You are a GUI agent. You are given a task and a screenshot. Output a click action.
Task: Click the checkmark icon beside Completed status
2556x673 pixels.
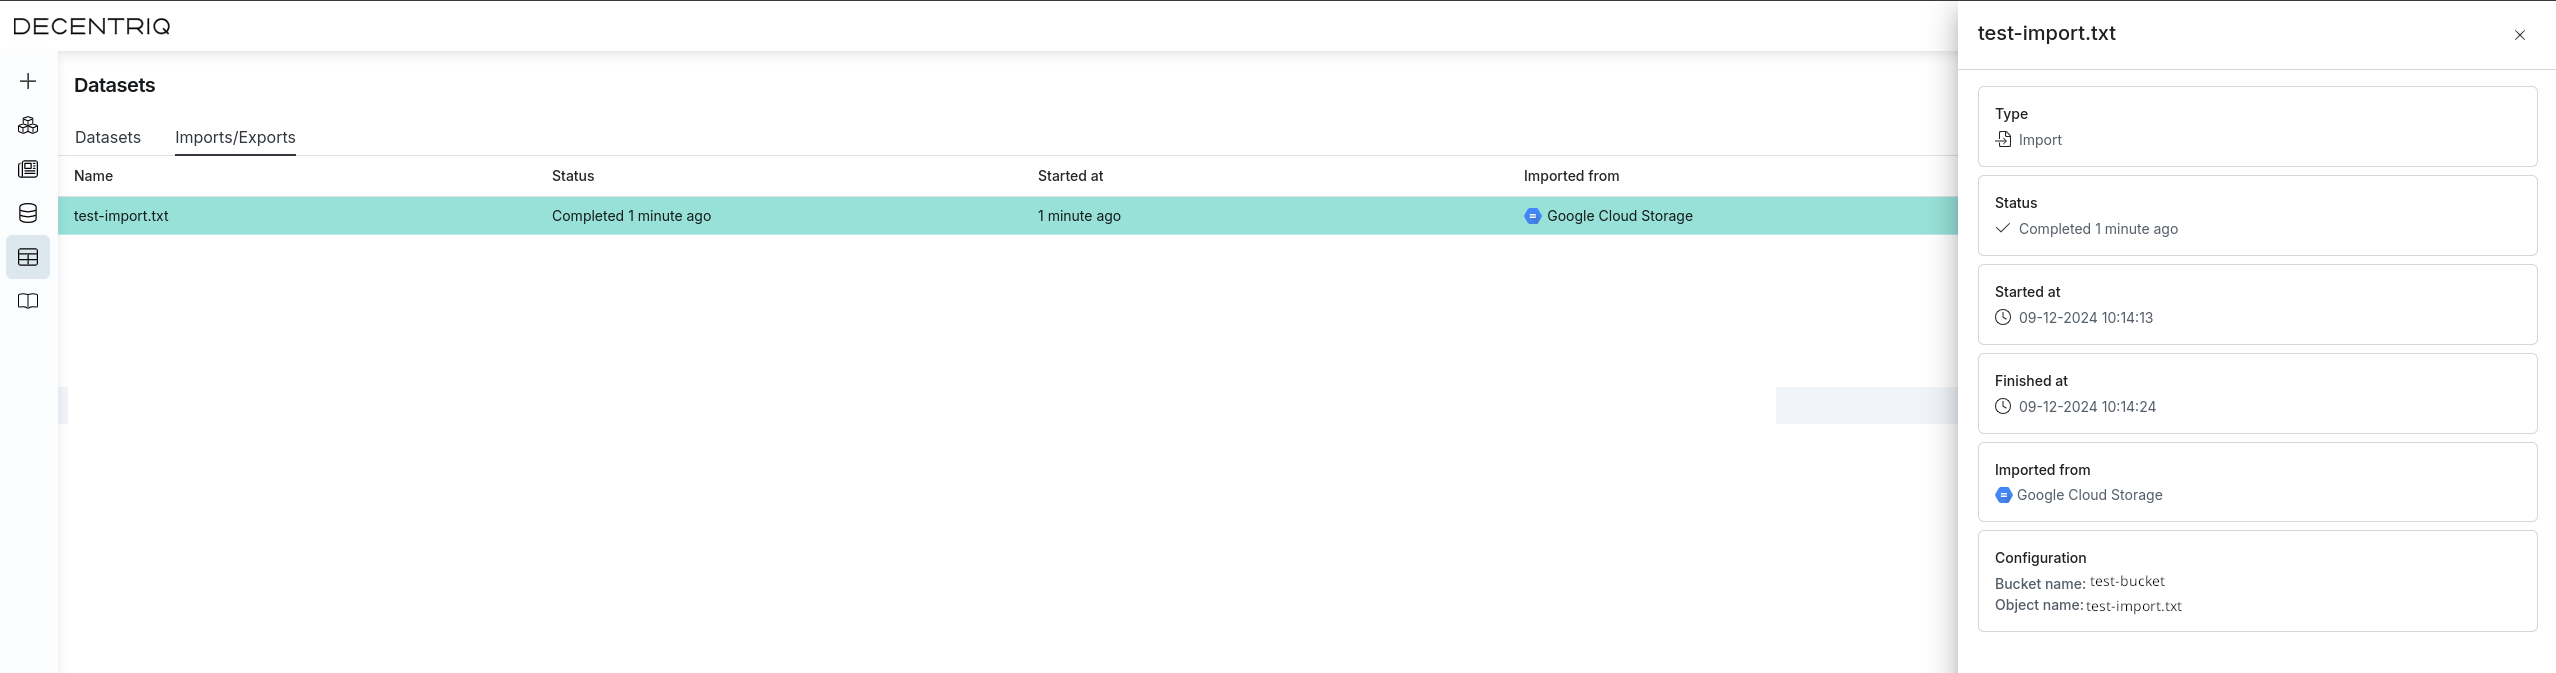coord(2003,229)
